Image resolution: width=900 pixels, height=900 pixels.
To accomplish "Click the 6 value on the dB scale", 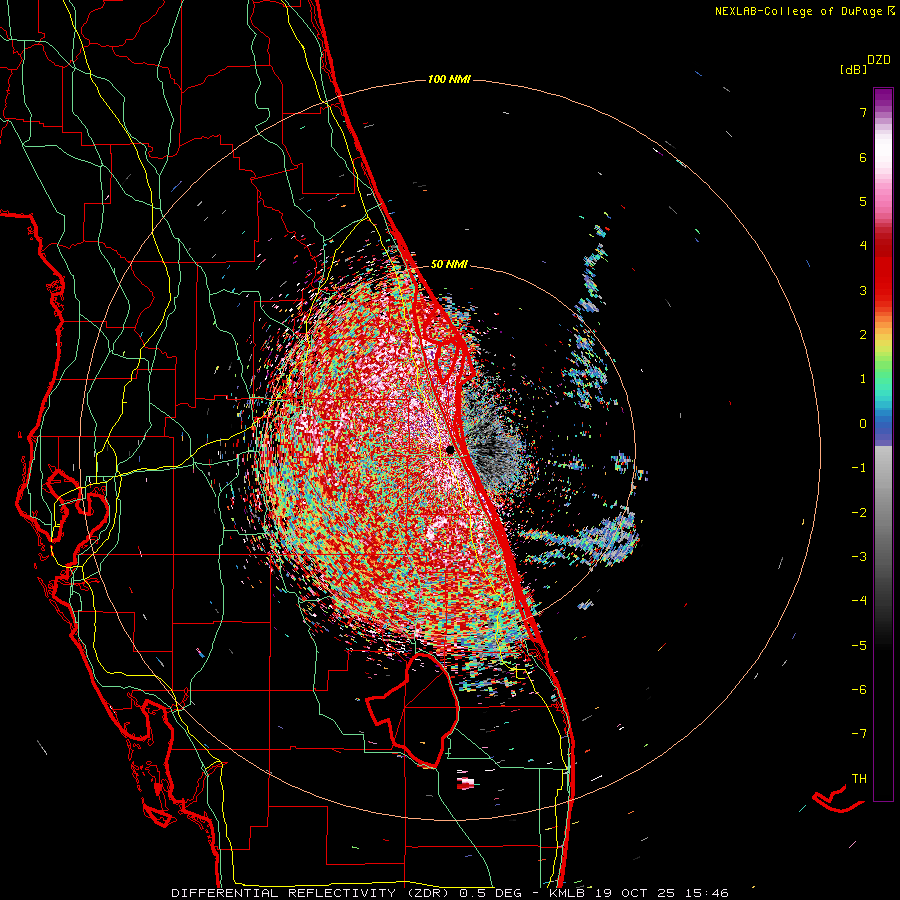I will (x=863, y=157).
